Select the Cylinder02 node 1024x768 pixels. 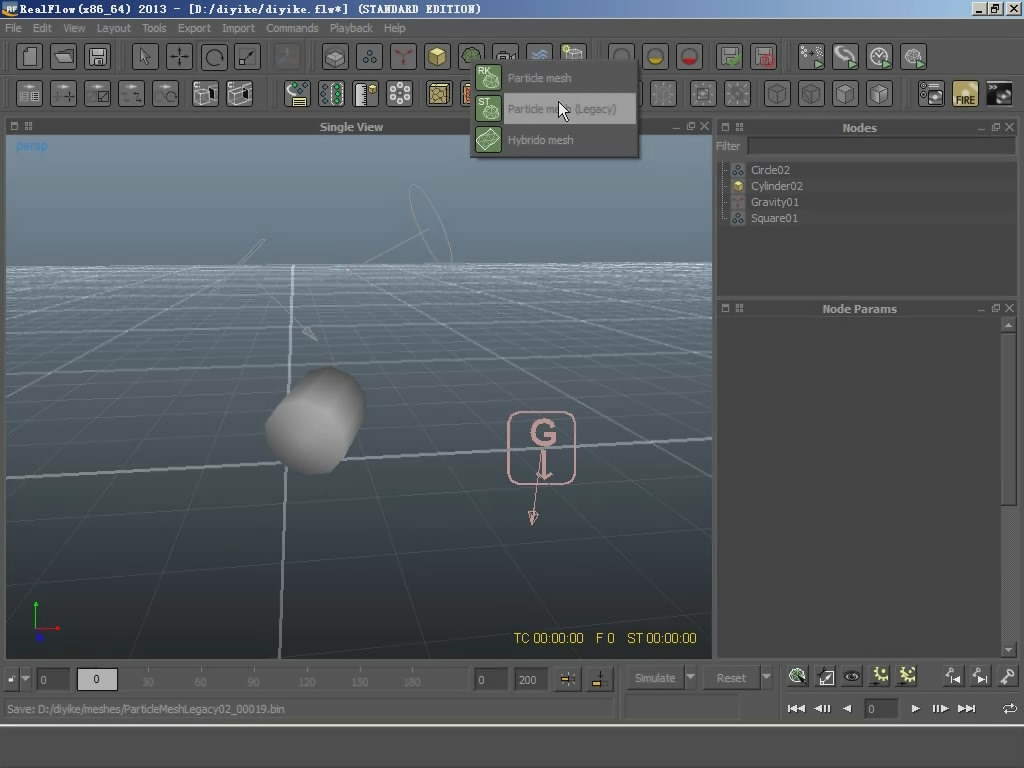tap(776, 186)
